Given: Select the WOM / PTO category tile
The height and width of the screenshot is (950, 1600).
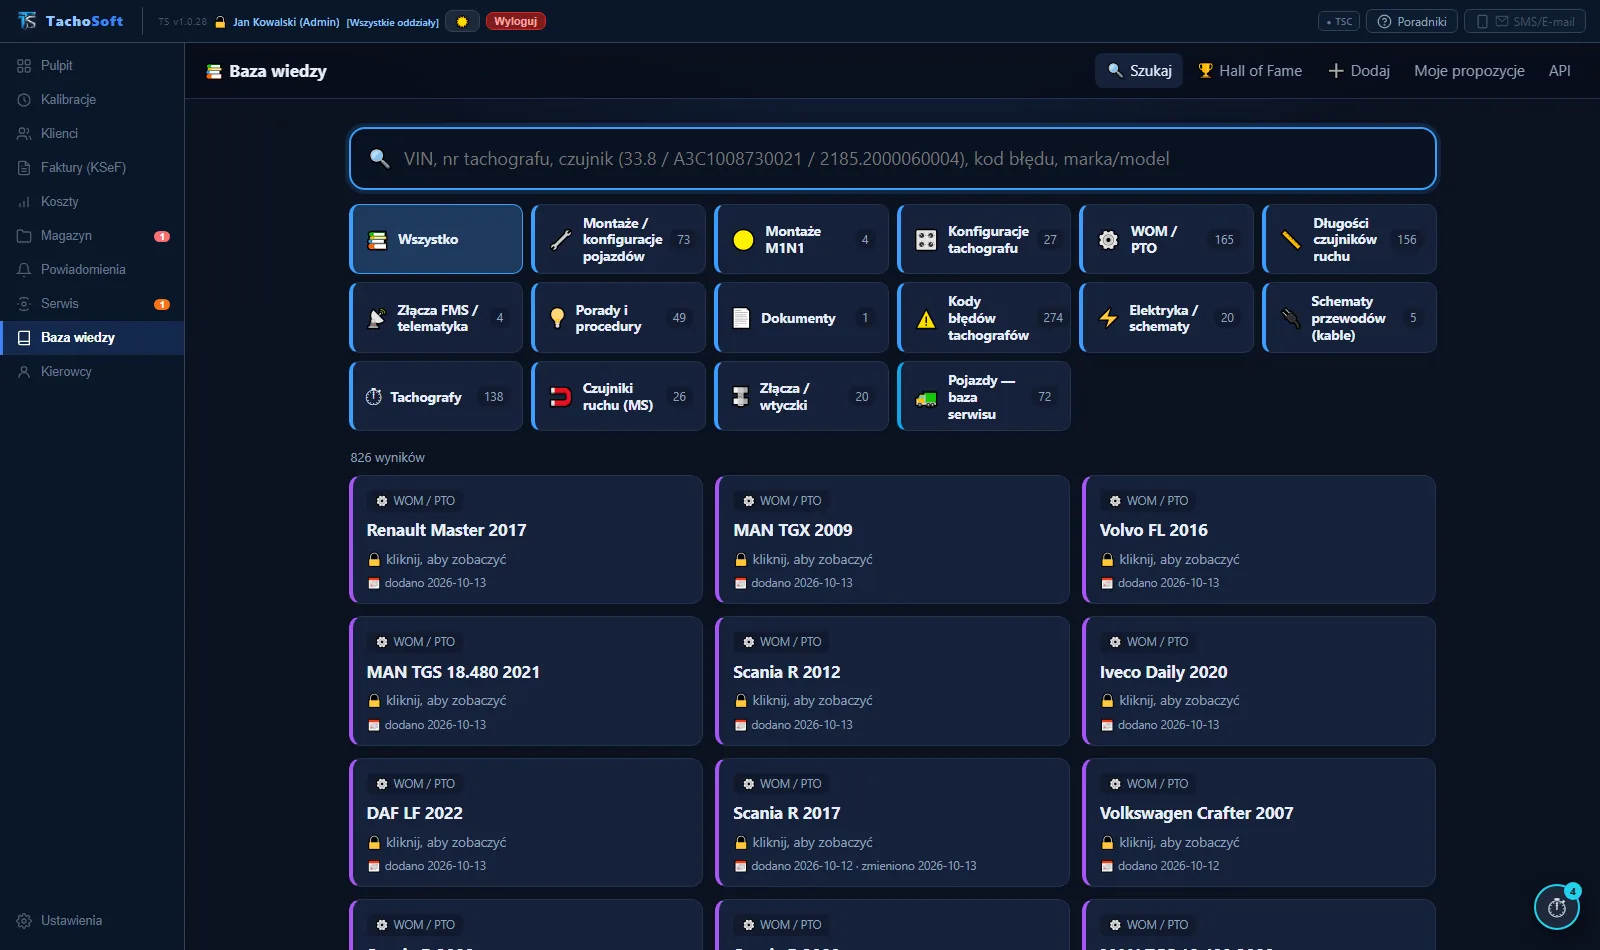Looking at the screenshot, I should pos(1167,239).
